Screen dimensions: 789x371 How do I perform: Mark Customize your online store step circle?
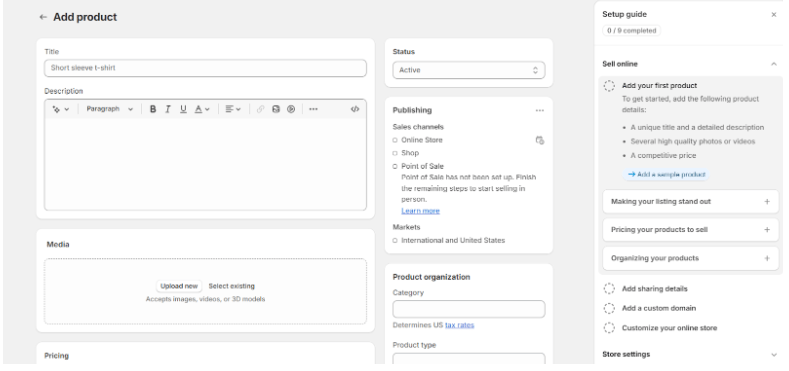[609, 328]
